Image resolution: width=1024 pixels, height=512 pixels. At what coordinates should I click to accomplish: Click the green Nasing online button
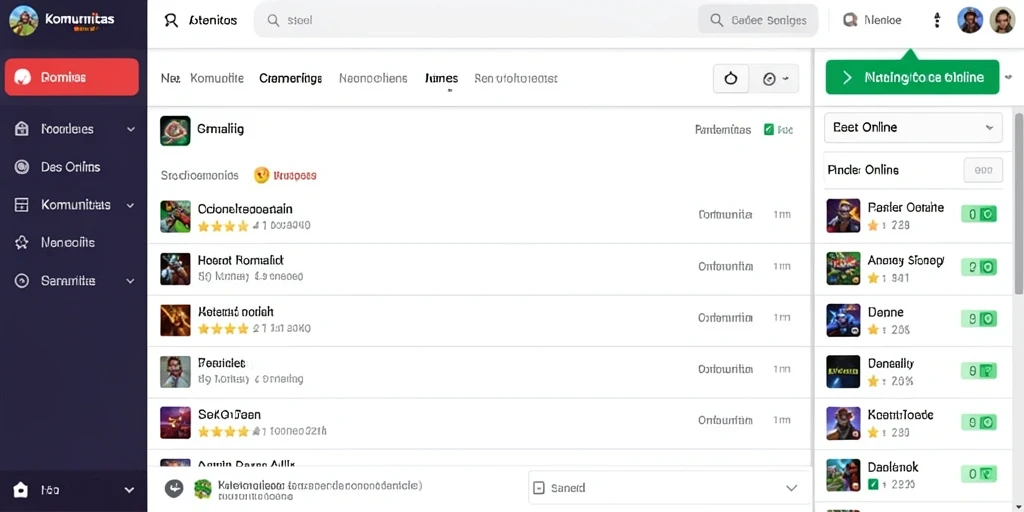(x=912, y=78)
